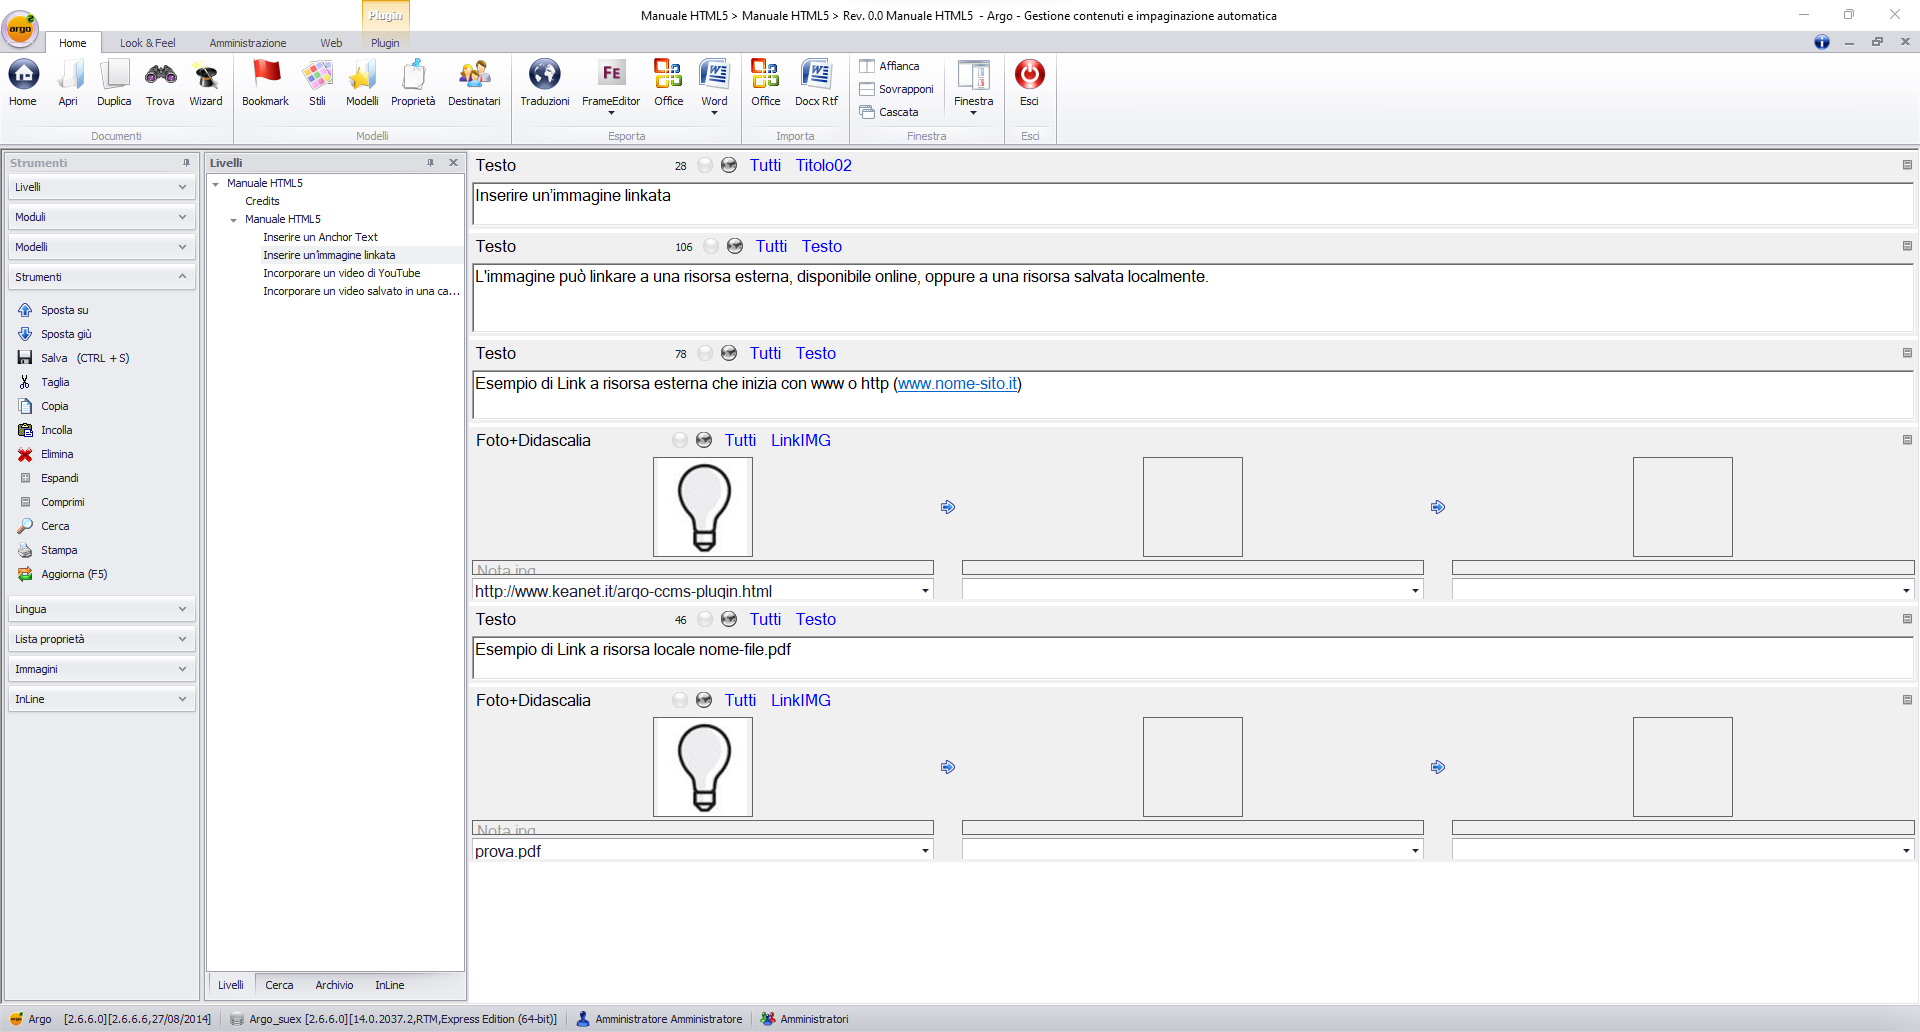Click the Esci power button to exit
The width and height of the screenshot is (1920, 1032).
tap(1029, 85)
